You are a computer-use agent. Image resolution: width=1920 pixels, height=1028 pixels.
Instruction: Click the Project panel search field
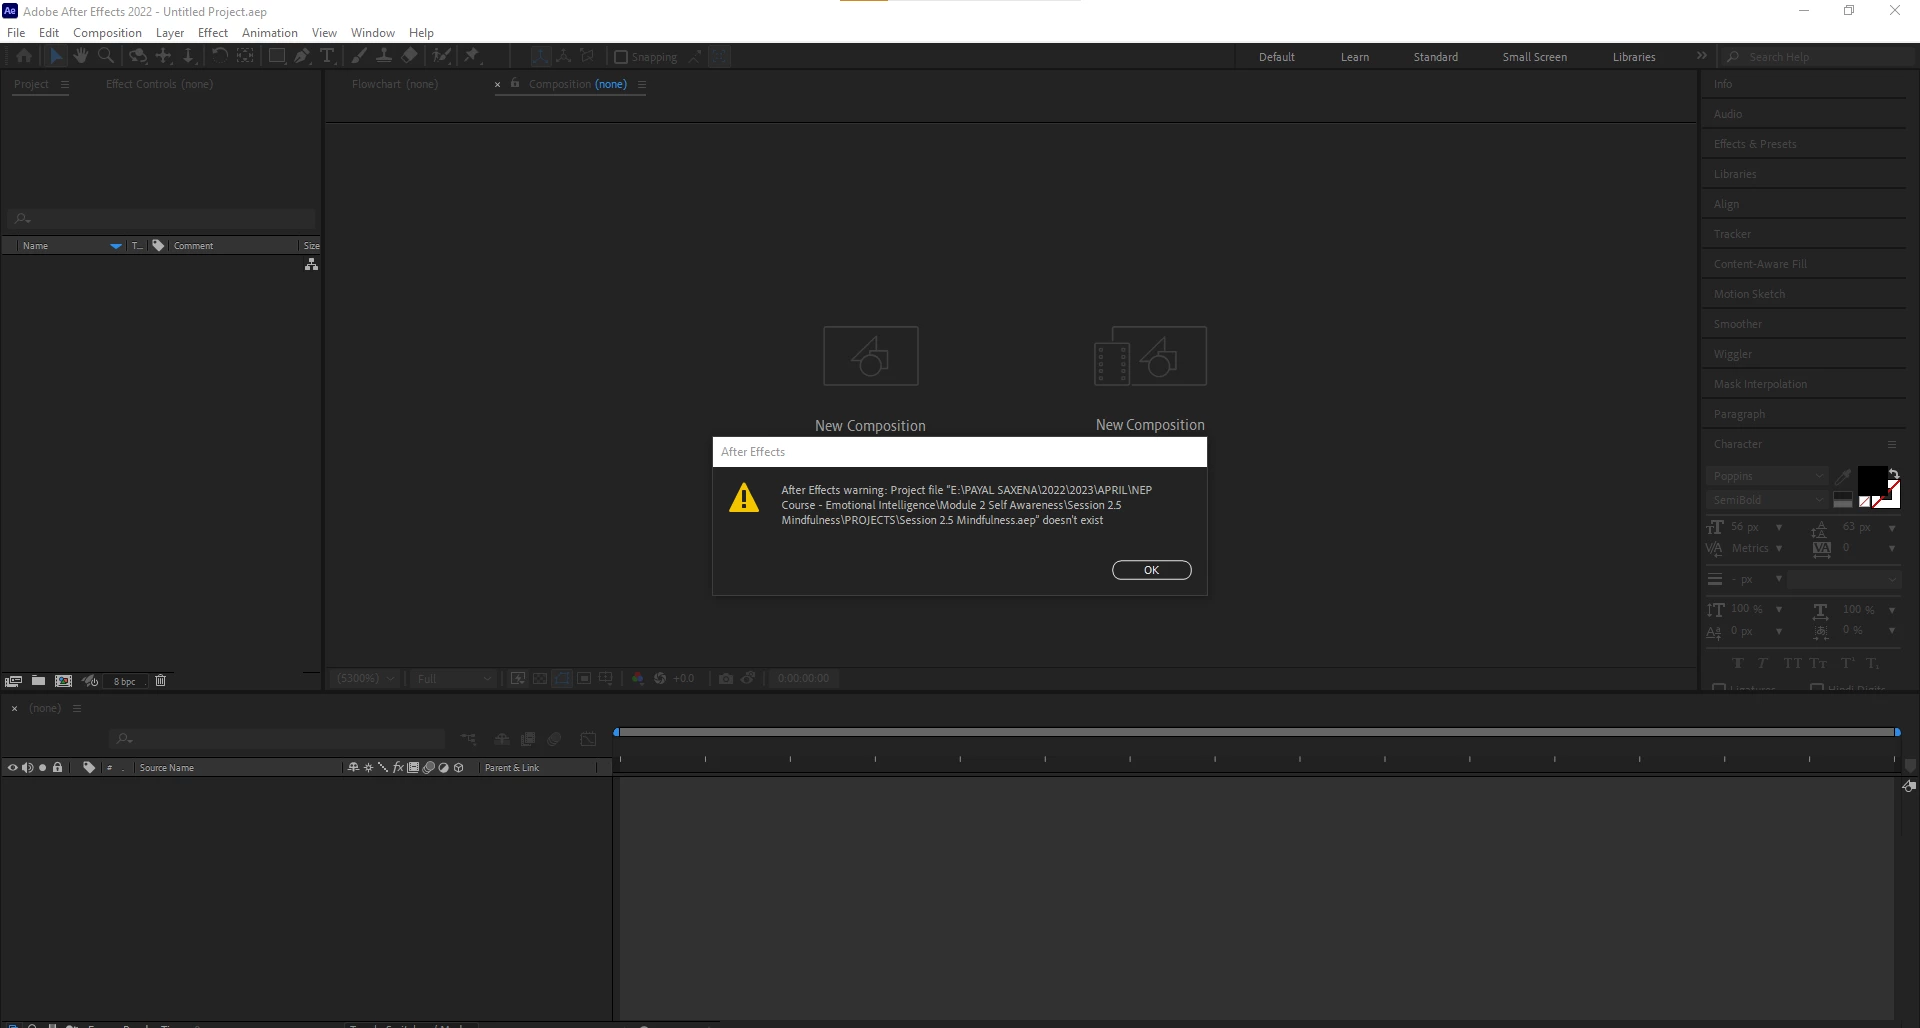point(162,218)
